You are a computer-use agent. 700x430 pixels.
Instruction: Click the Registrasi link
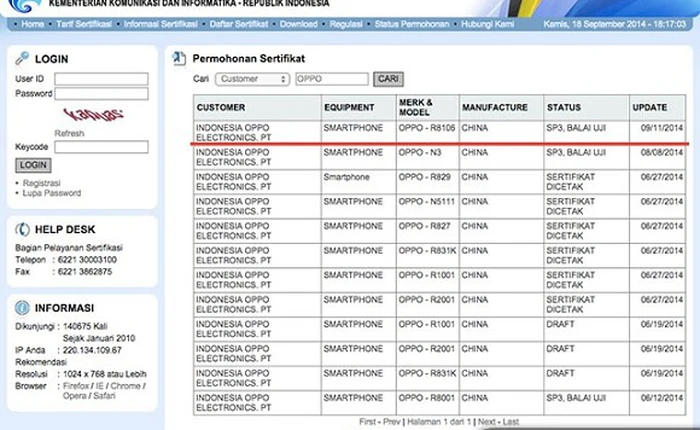click(x=41, y=183)
